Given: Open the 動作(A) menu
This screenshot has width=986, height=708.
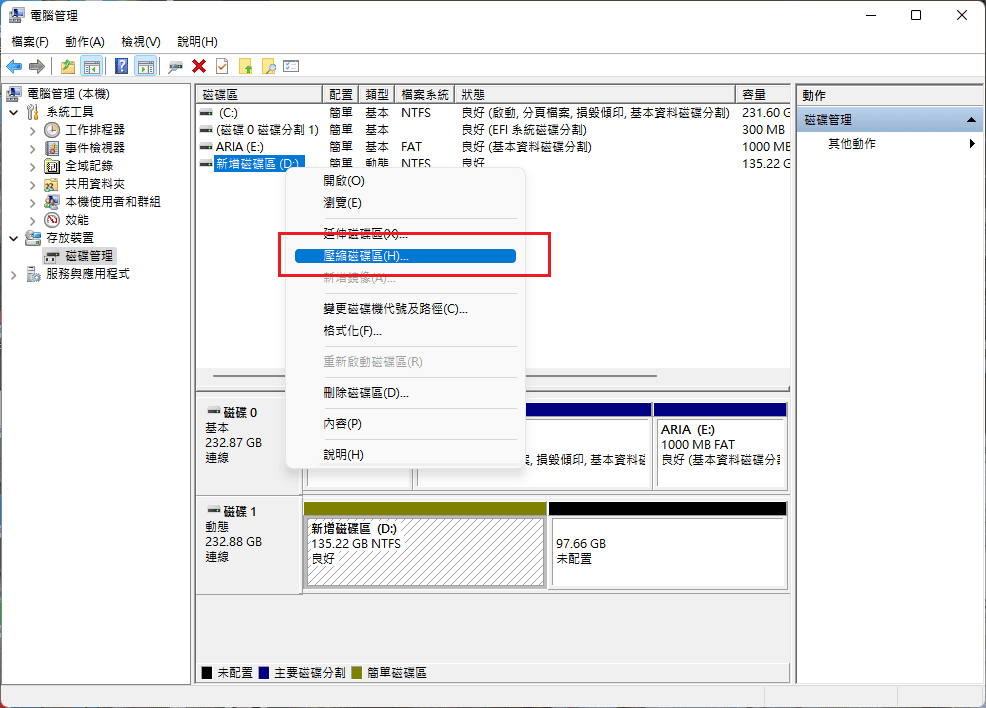Looking at the screenshot, I should 84,42.
